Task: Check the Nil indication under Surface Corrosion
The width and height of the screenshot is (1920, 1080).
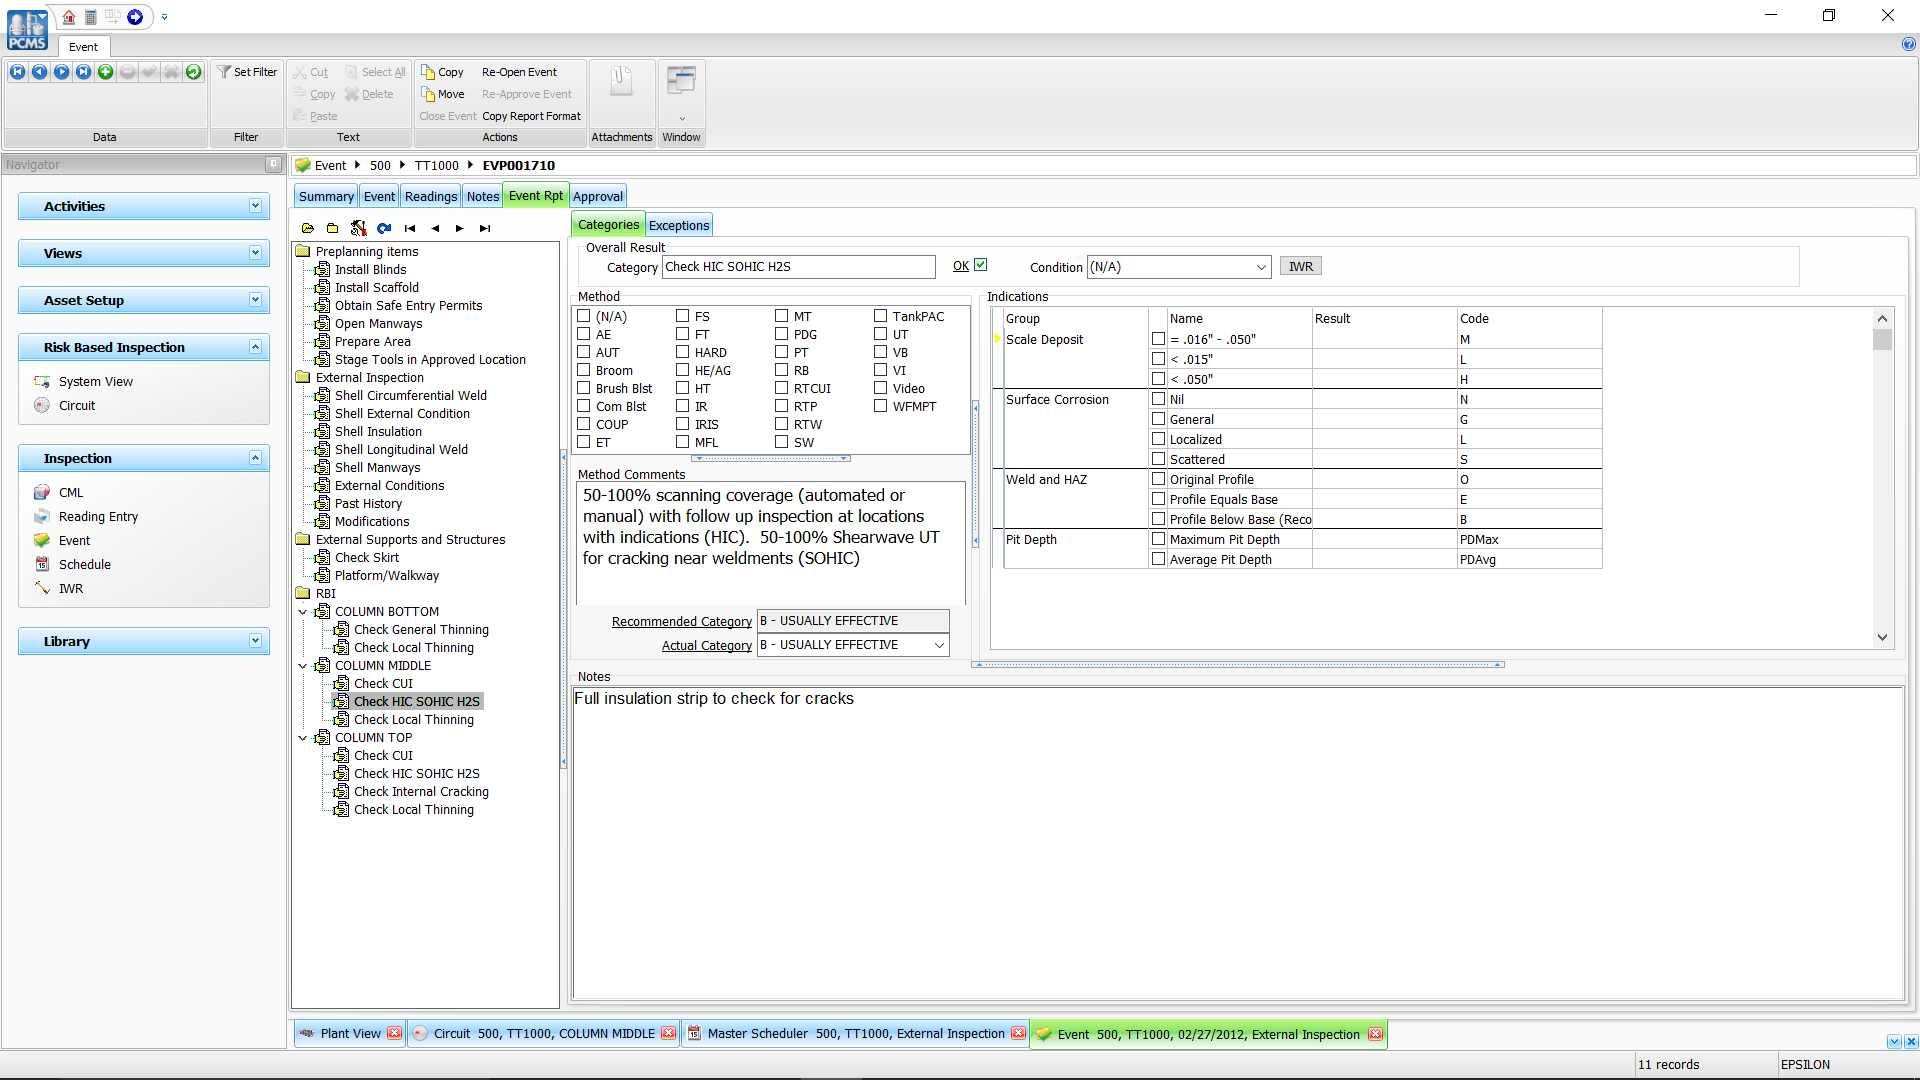Action: [1158, 399]
